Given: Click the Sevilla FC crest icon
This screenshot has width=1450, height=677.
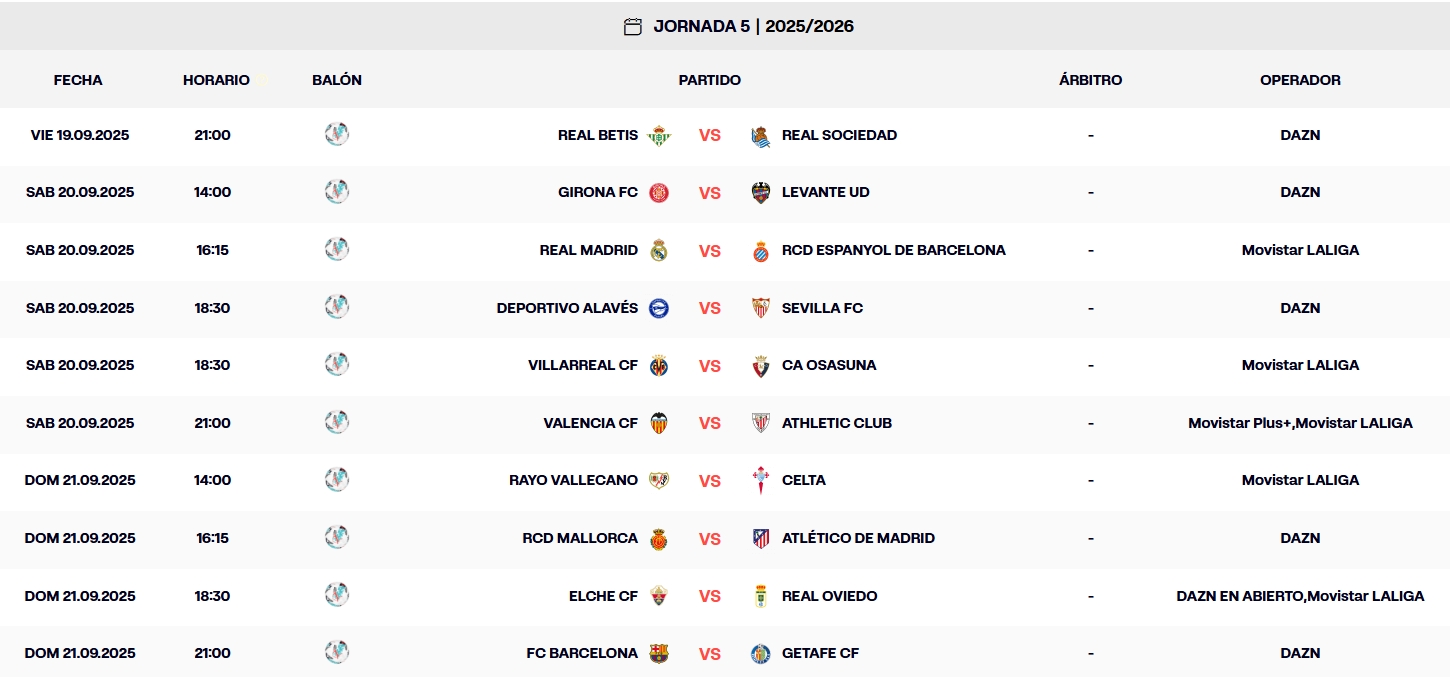Looking at the screenshot, I should (x=760, y=308).
